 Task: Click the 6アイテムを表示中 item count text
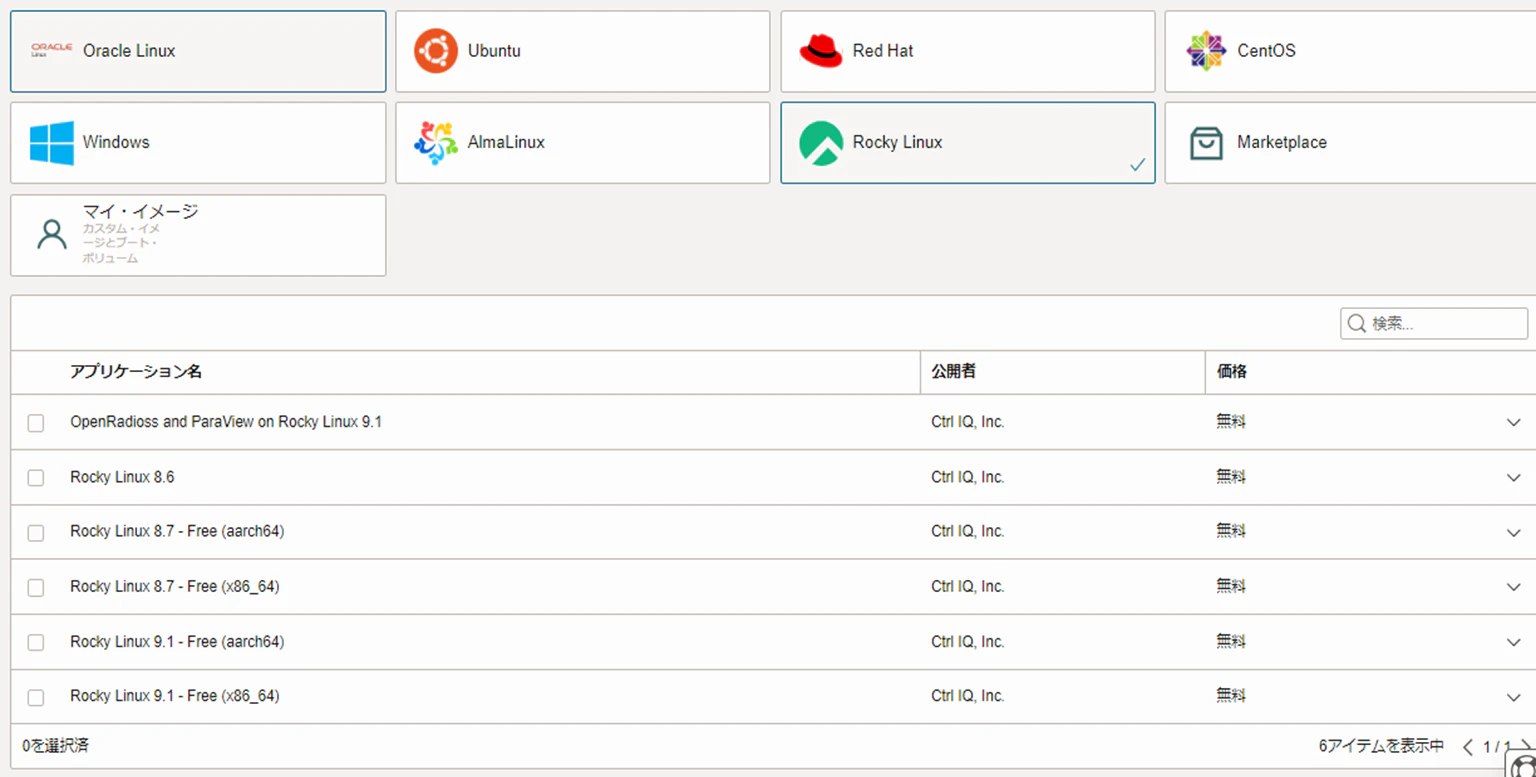[1381, 746]
